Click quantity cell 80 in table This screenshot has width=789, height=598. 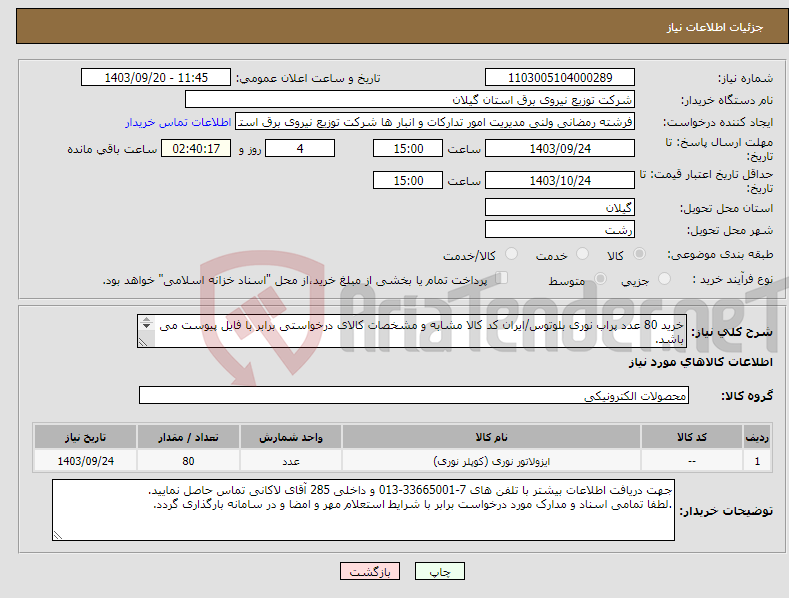188,461
